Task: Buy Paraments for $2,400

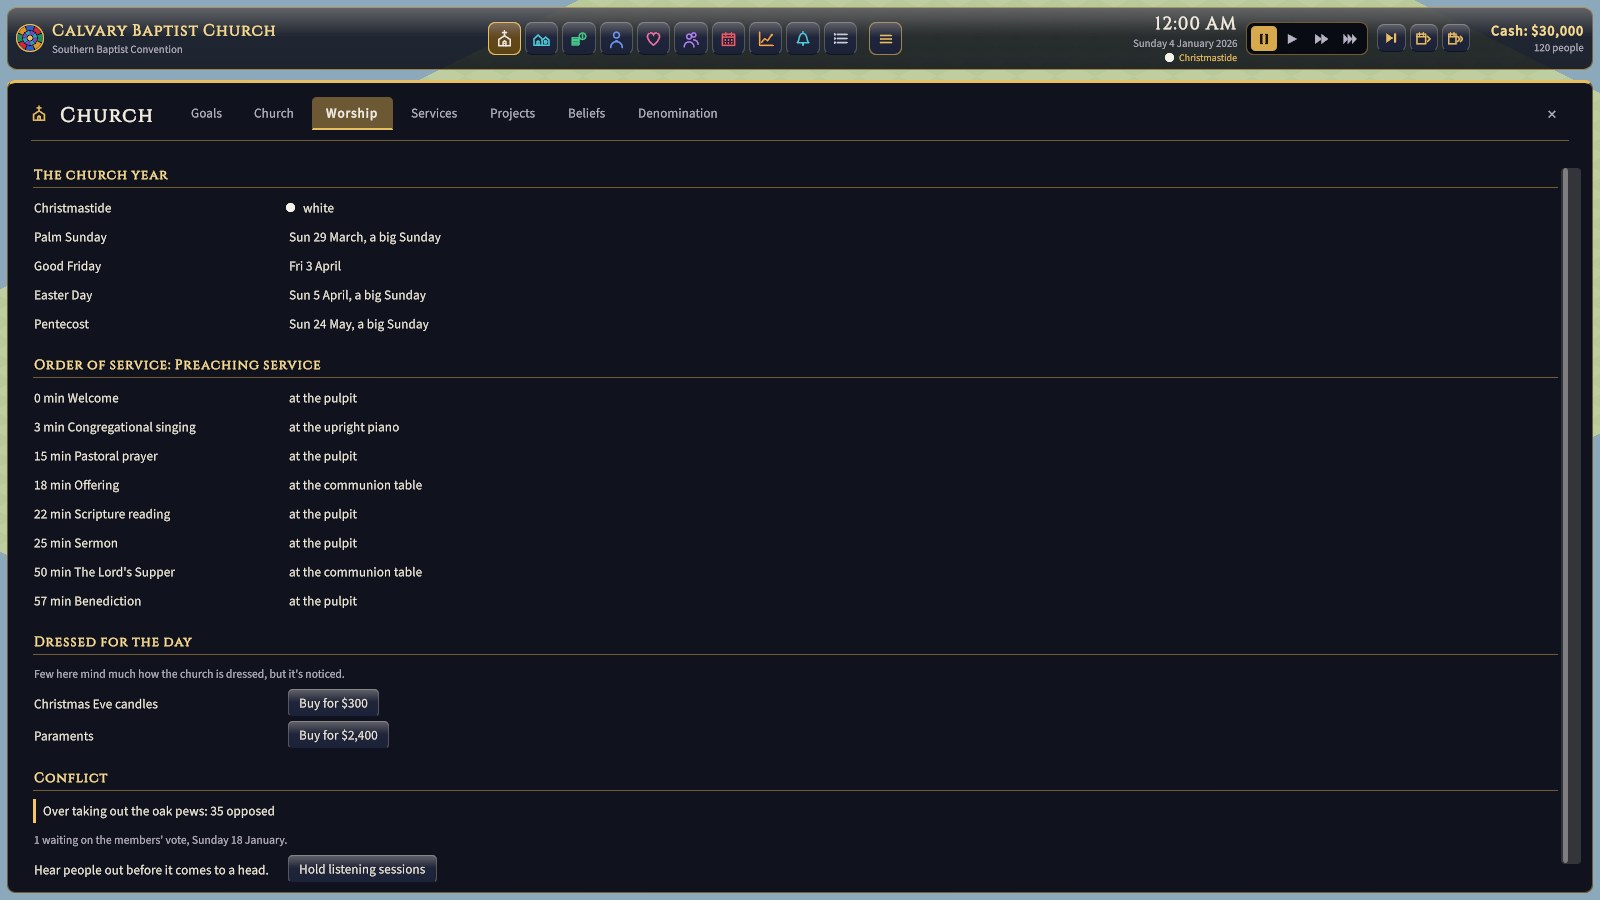Action: (338, 735)
